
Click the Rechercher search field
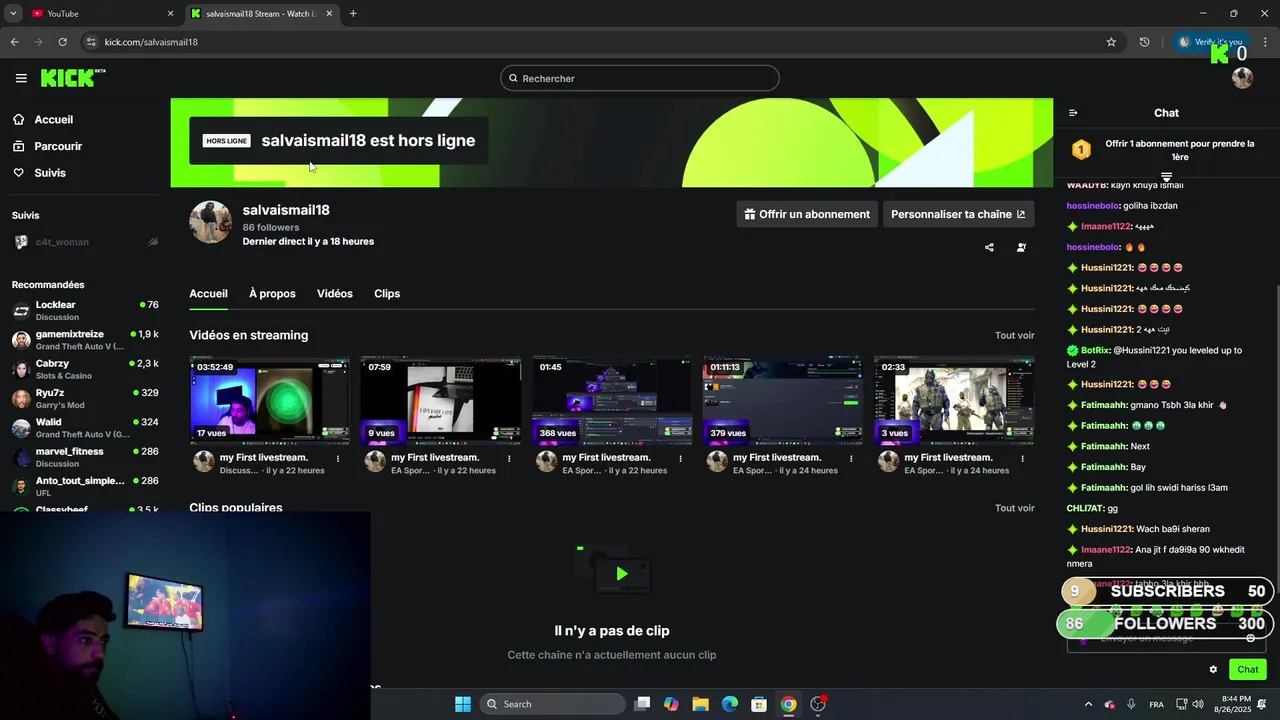point(640,78)
